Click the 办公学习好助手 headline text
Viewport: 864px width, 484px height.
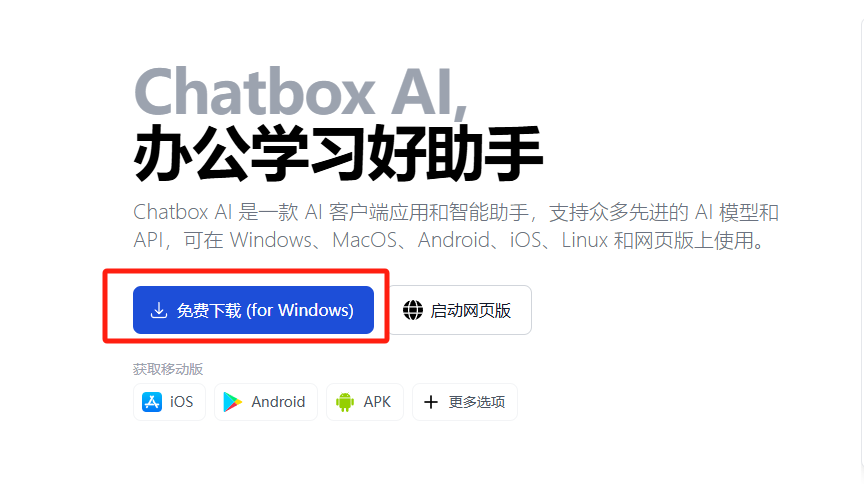(x=338, y=153)
